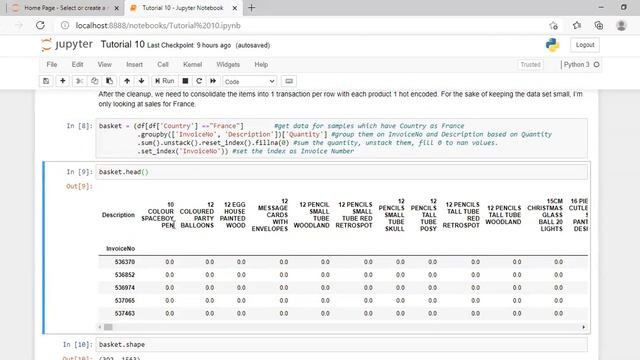
Task: Open the Help menu
Action: pyautogui.click(x=261, y=64)
